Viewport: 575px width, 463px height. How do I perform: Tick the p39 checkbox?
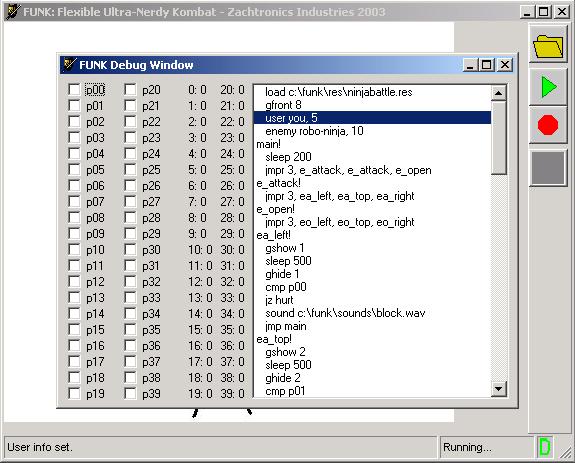pyautogui.click(x=130, y=393)
